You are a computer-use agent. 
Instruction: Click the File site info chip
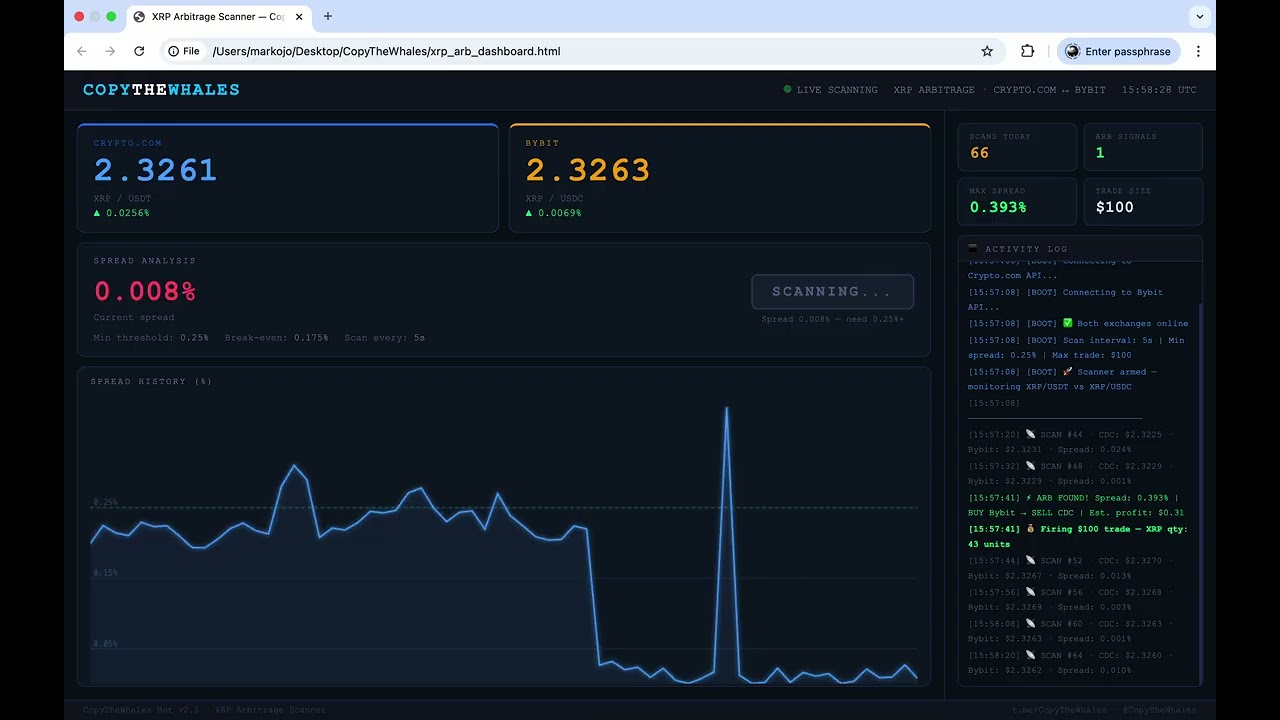coord(184,51)
